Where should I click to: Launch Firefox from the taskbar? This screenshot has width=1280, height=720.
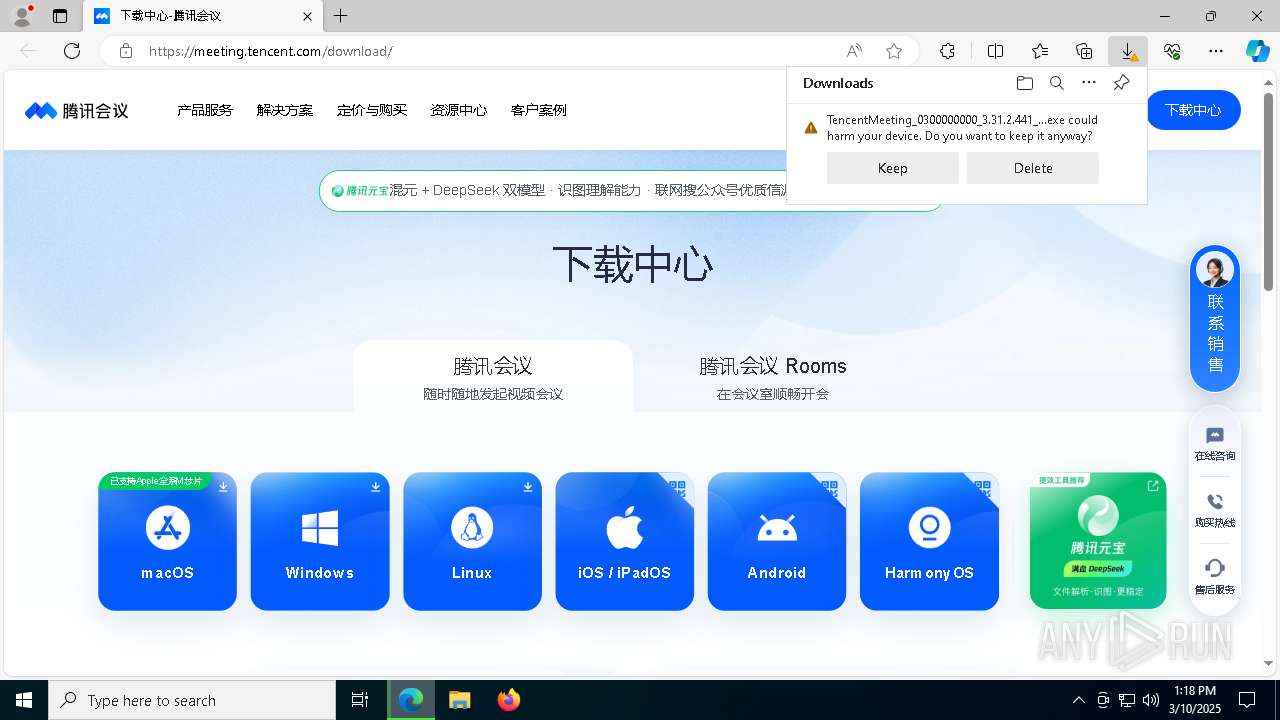[x=509, y=700]
